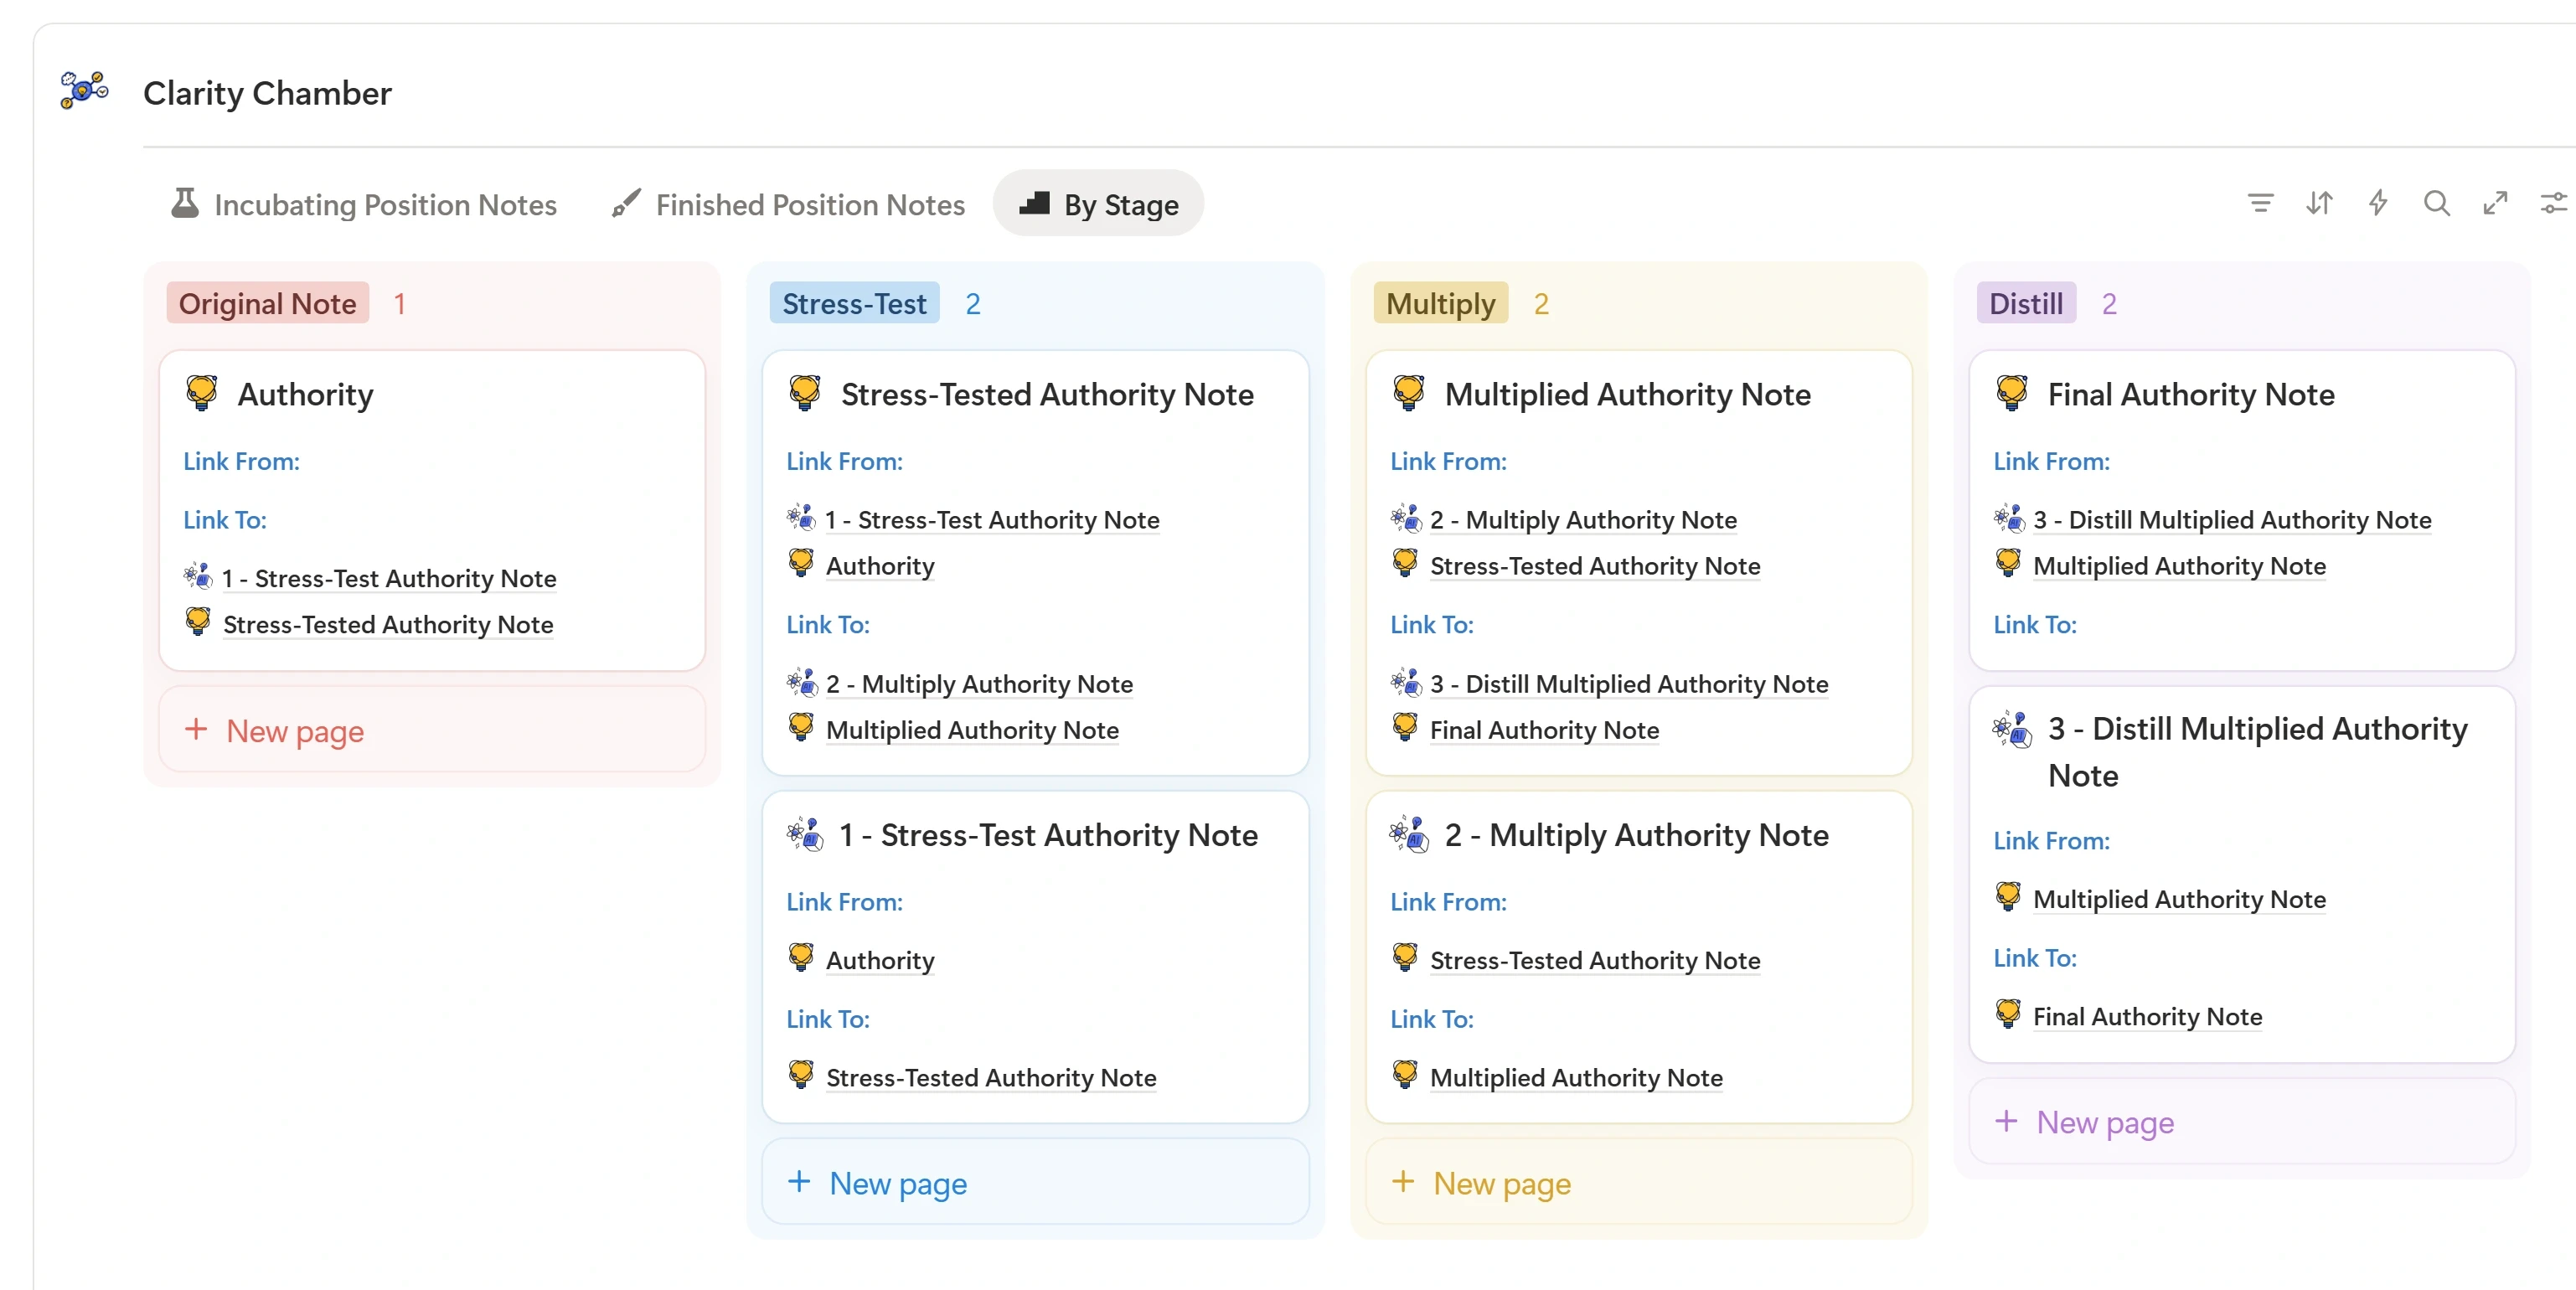The image size is (2576, 1290).
Task: Open search for the database
Action: (2437, 203)
